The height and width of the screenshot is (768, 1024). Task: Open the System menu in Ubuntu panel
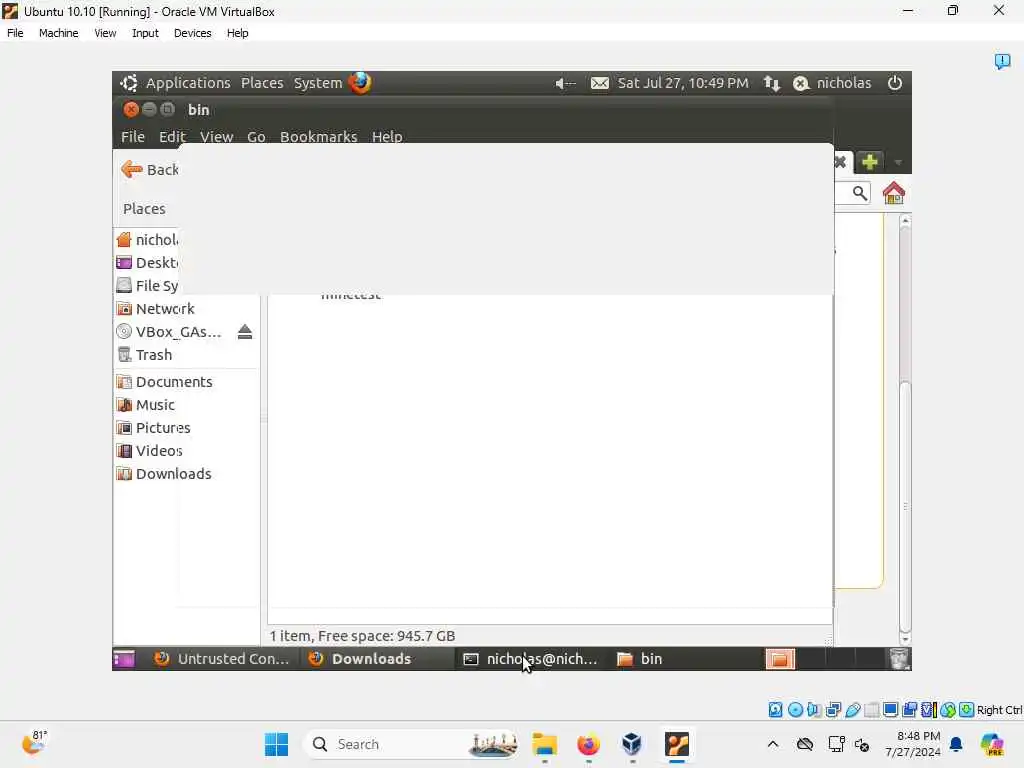coord(317,83)
